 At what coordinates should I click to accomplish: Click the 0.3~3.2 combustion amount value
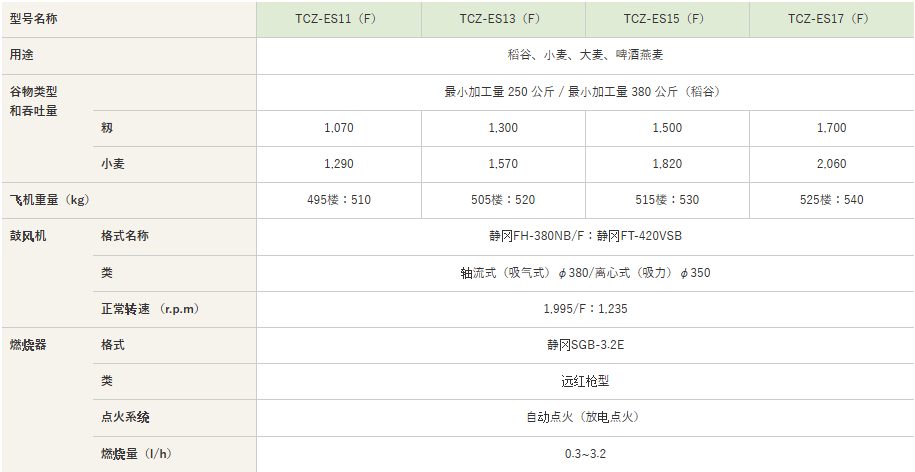point(585,454)
